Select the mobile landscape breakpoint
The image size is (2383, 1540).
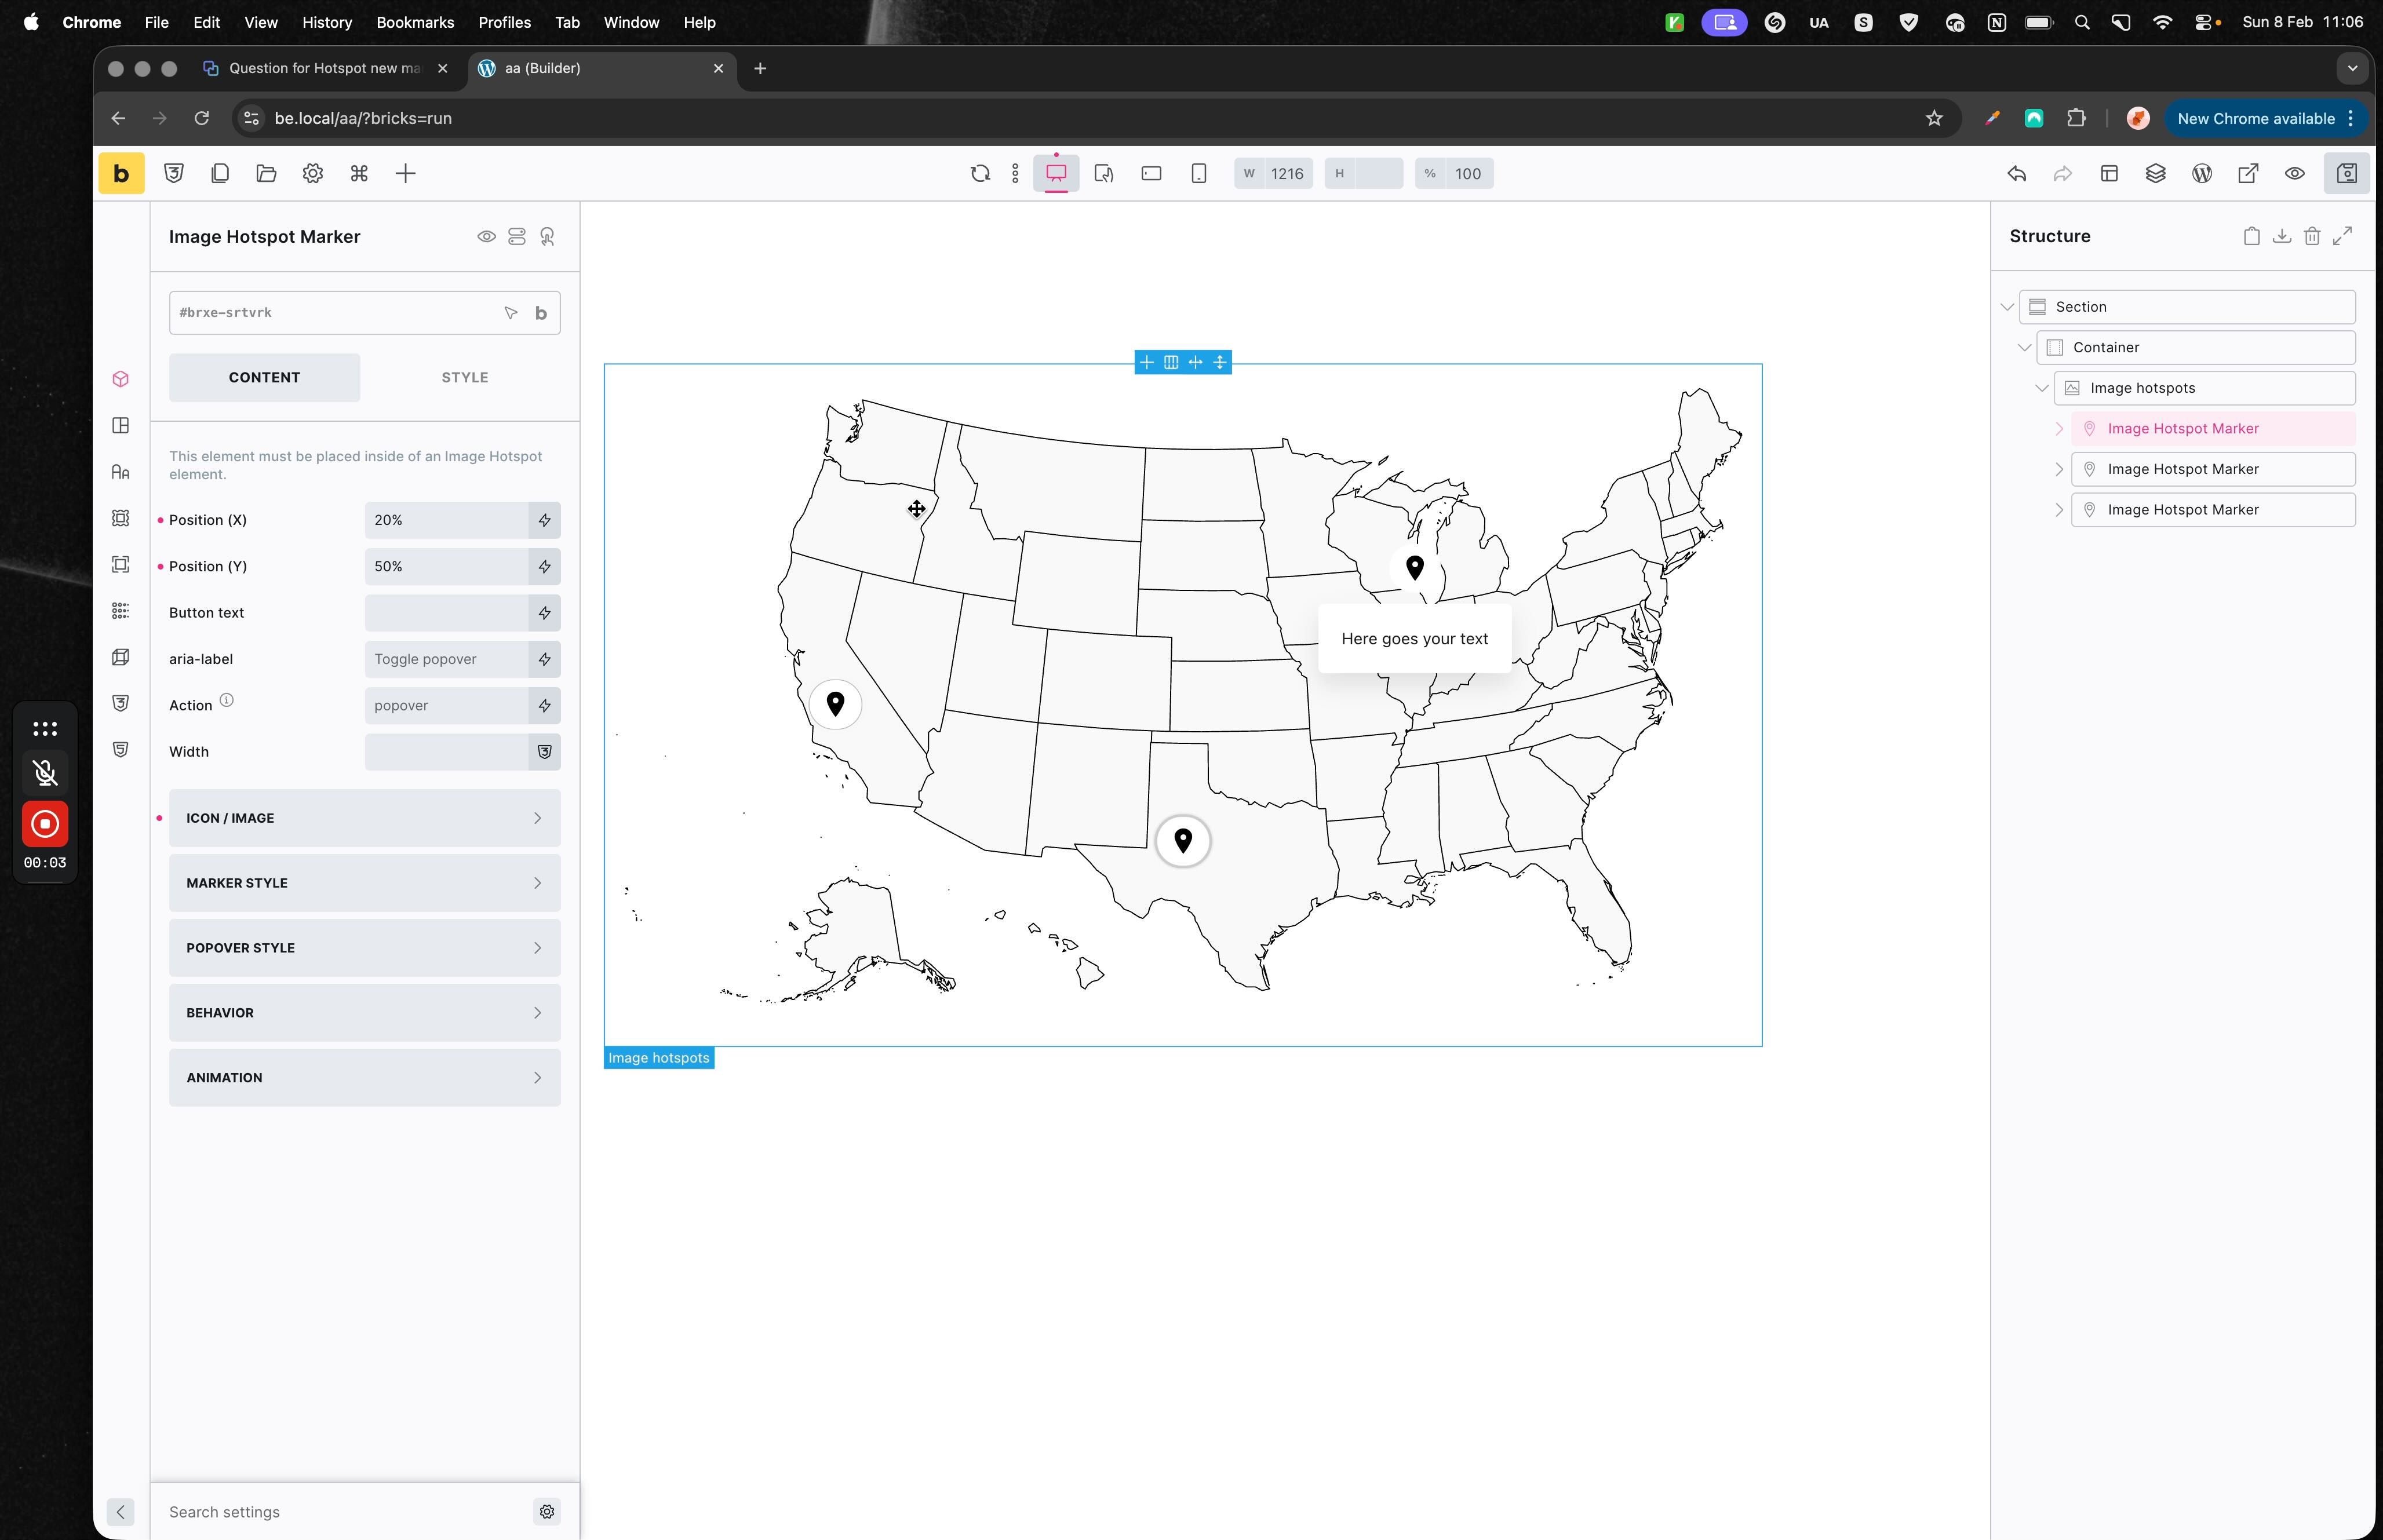coord(1151,174)
